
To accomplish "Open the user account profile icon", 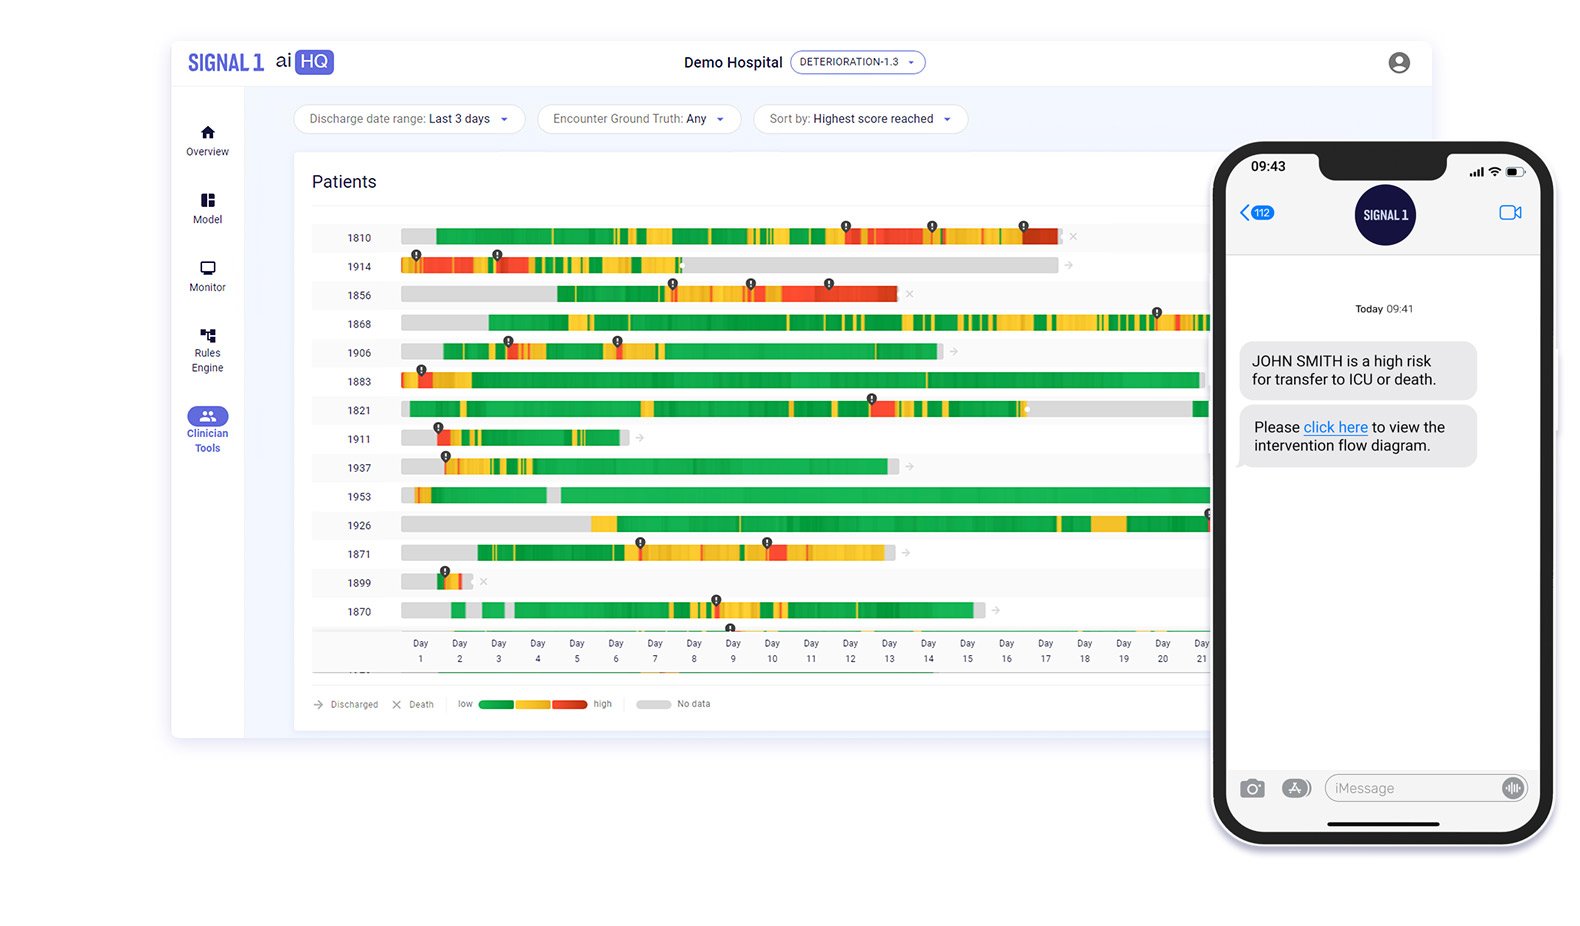I will 1398,63.
